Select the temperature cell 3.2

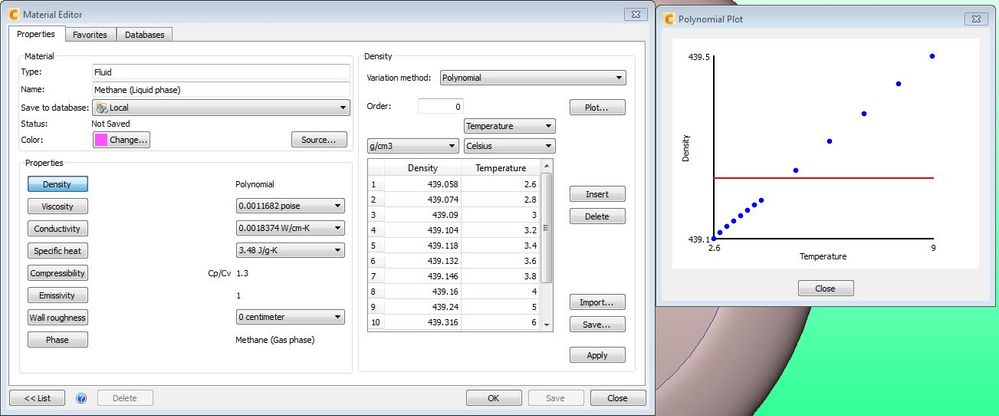point(501,230)
